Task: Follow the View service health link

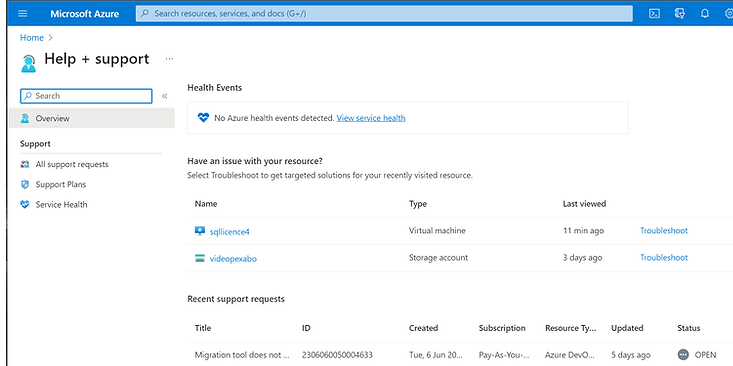Action: 371,118
